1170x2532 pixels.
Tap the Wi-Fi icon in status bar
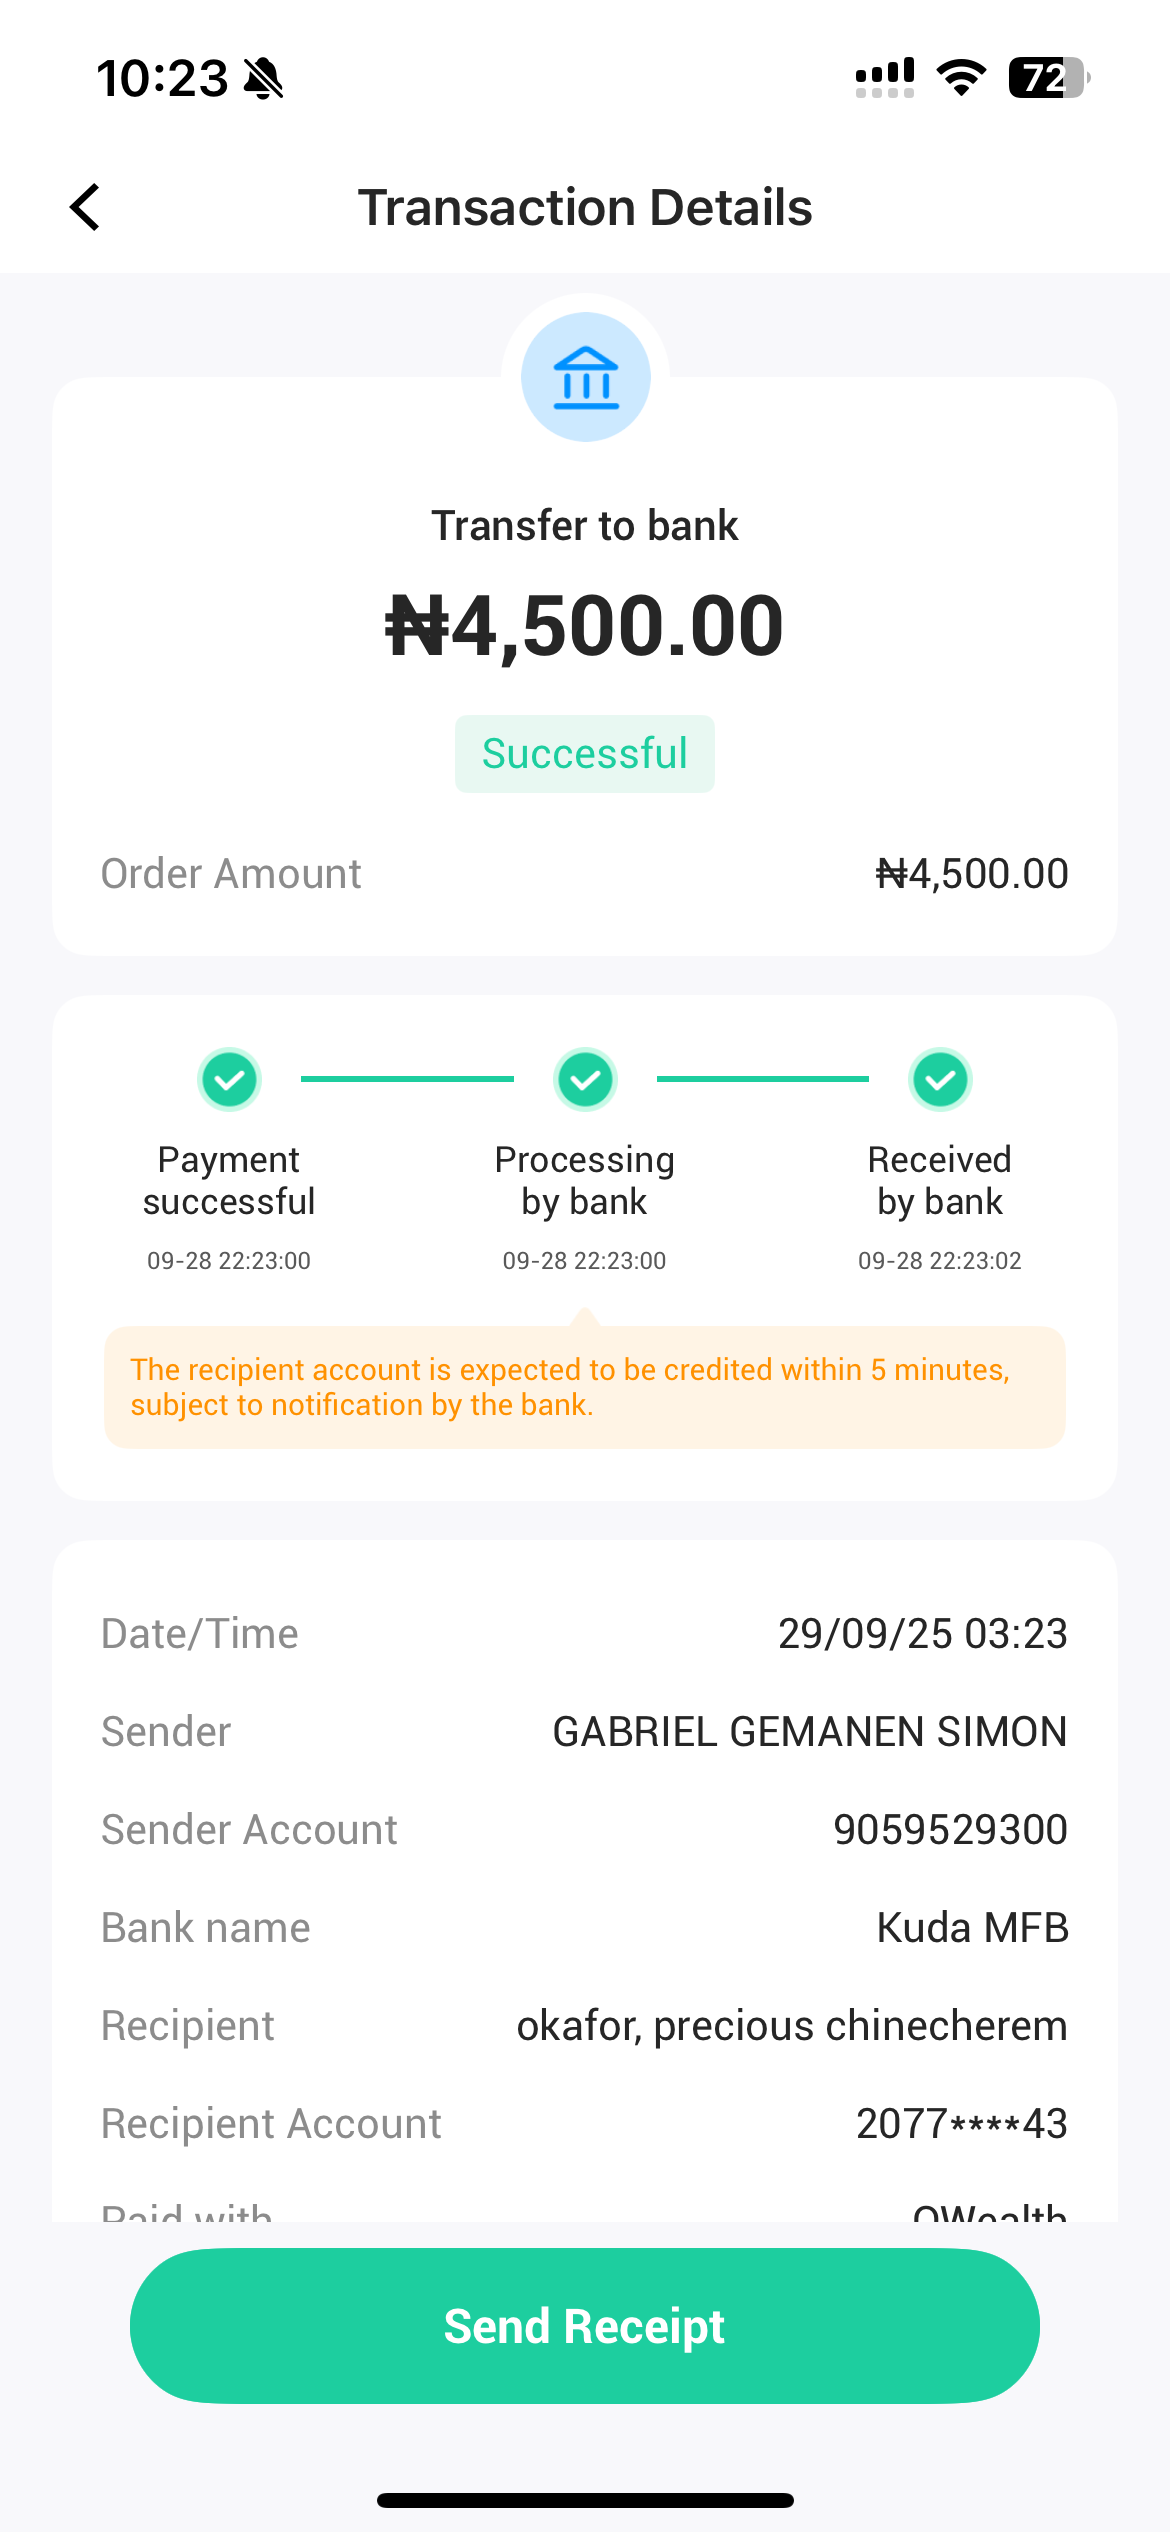(961, 77)
